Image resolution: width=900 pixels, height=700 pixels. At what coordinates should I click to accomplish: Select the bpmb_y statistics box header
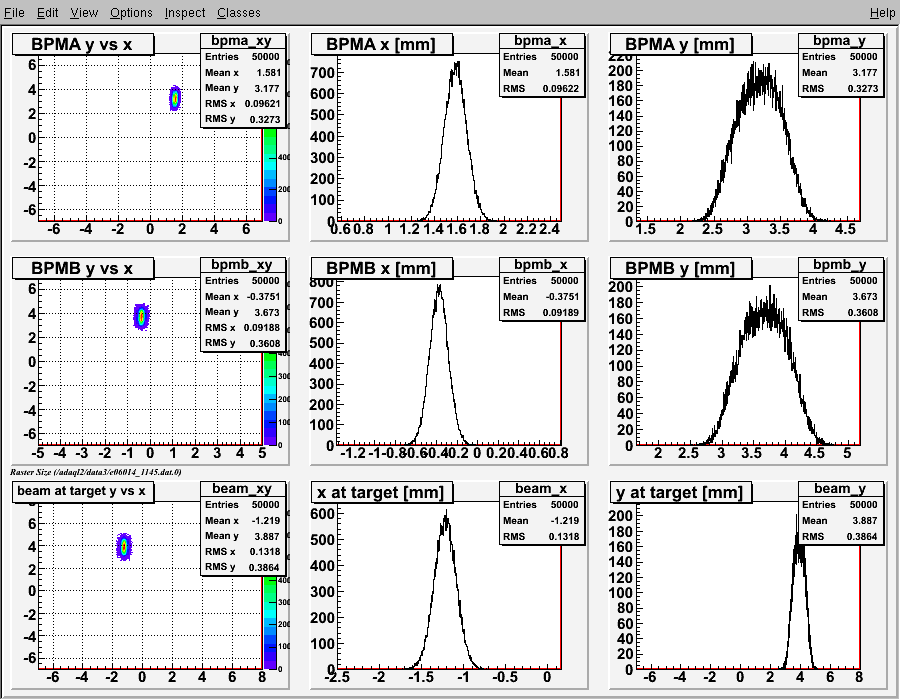[840, 265]
